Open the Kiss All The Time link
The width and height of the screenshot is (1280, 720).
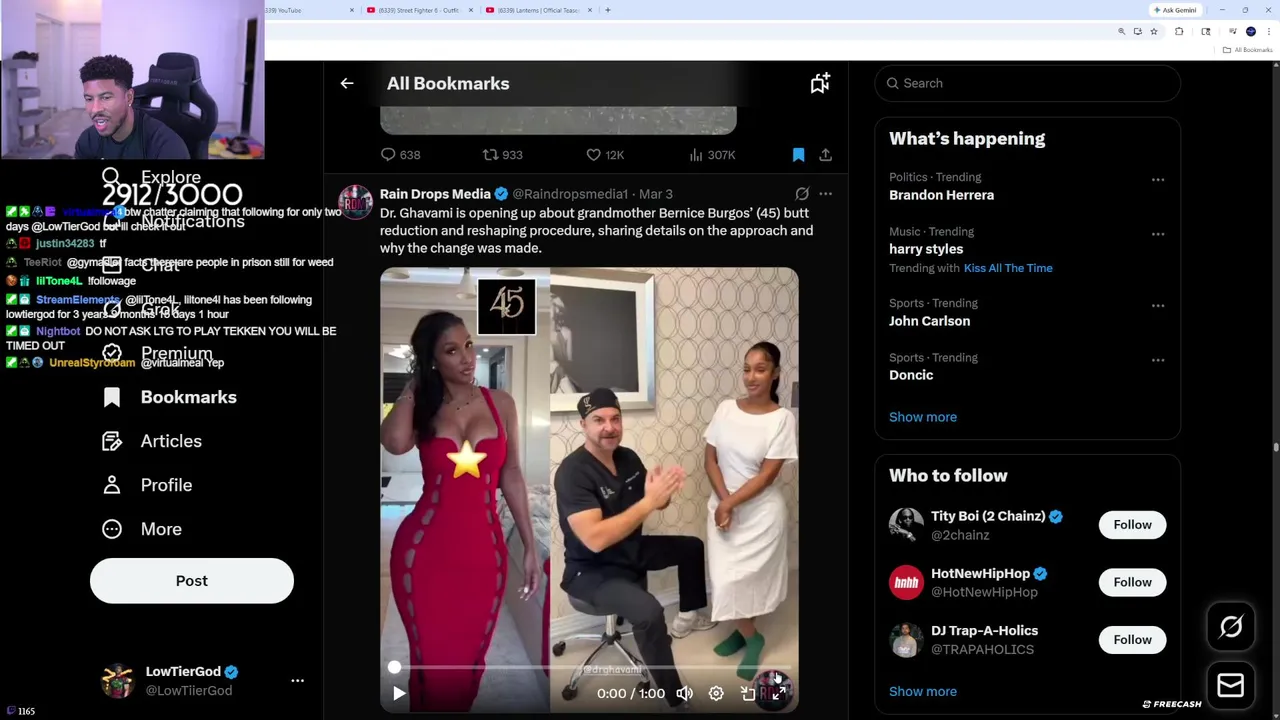[1008, 268]
